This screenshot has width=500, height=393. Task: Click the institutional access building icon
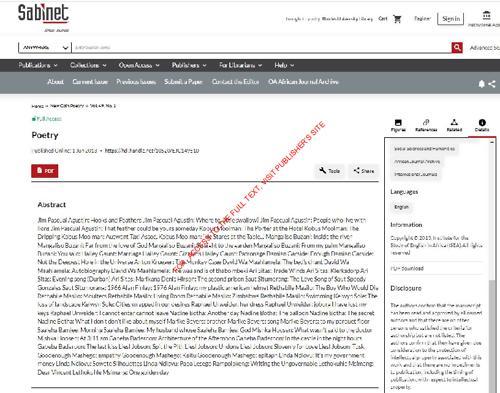[x=487, y=15]
